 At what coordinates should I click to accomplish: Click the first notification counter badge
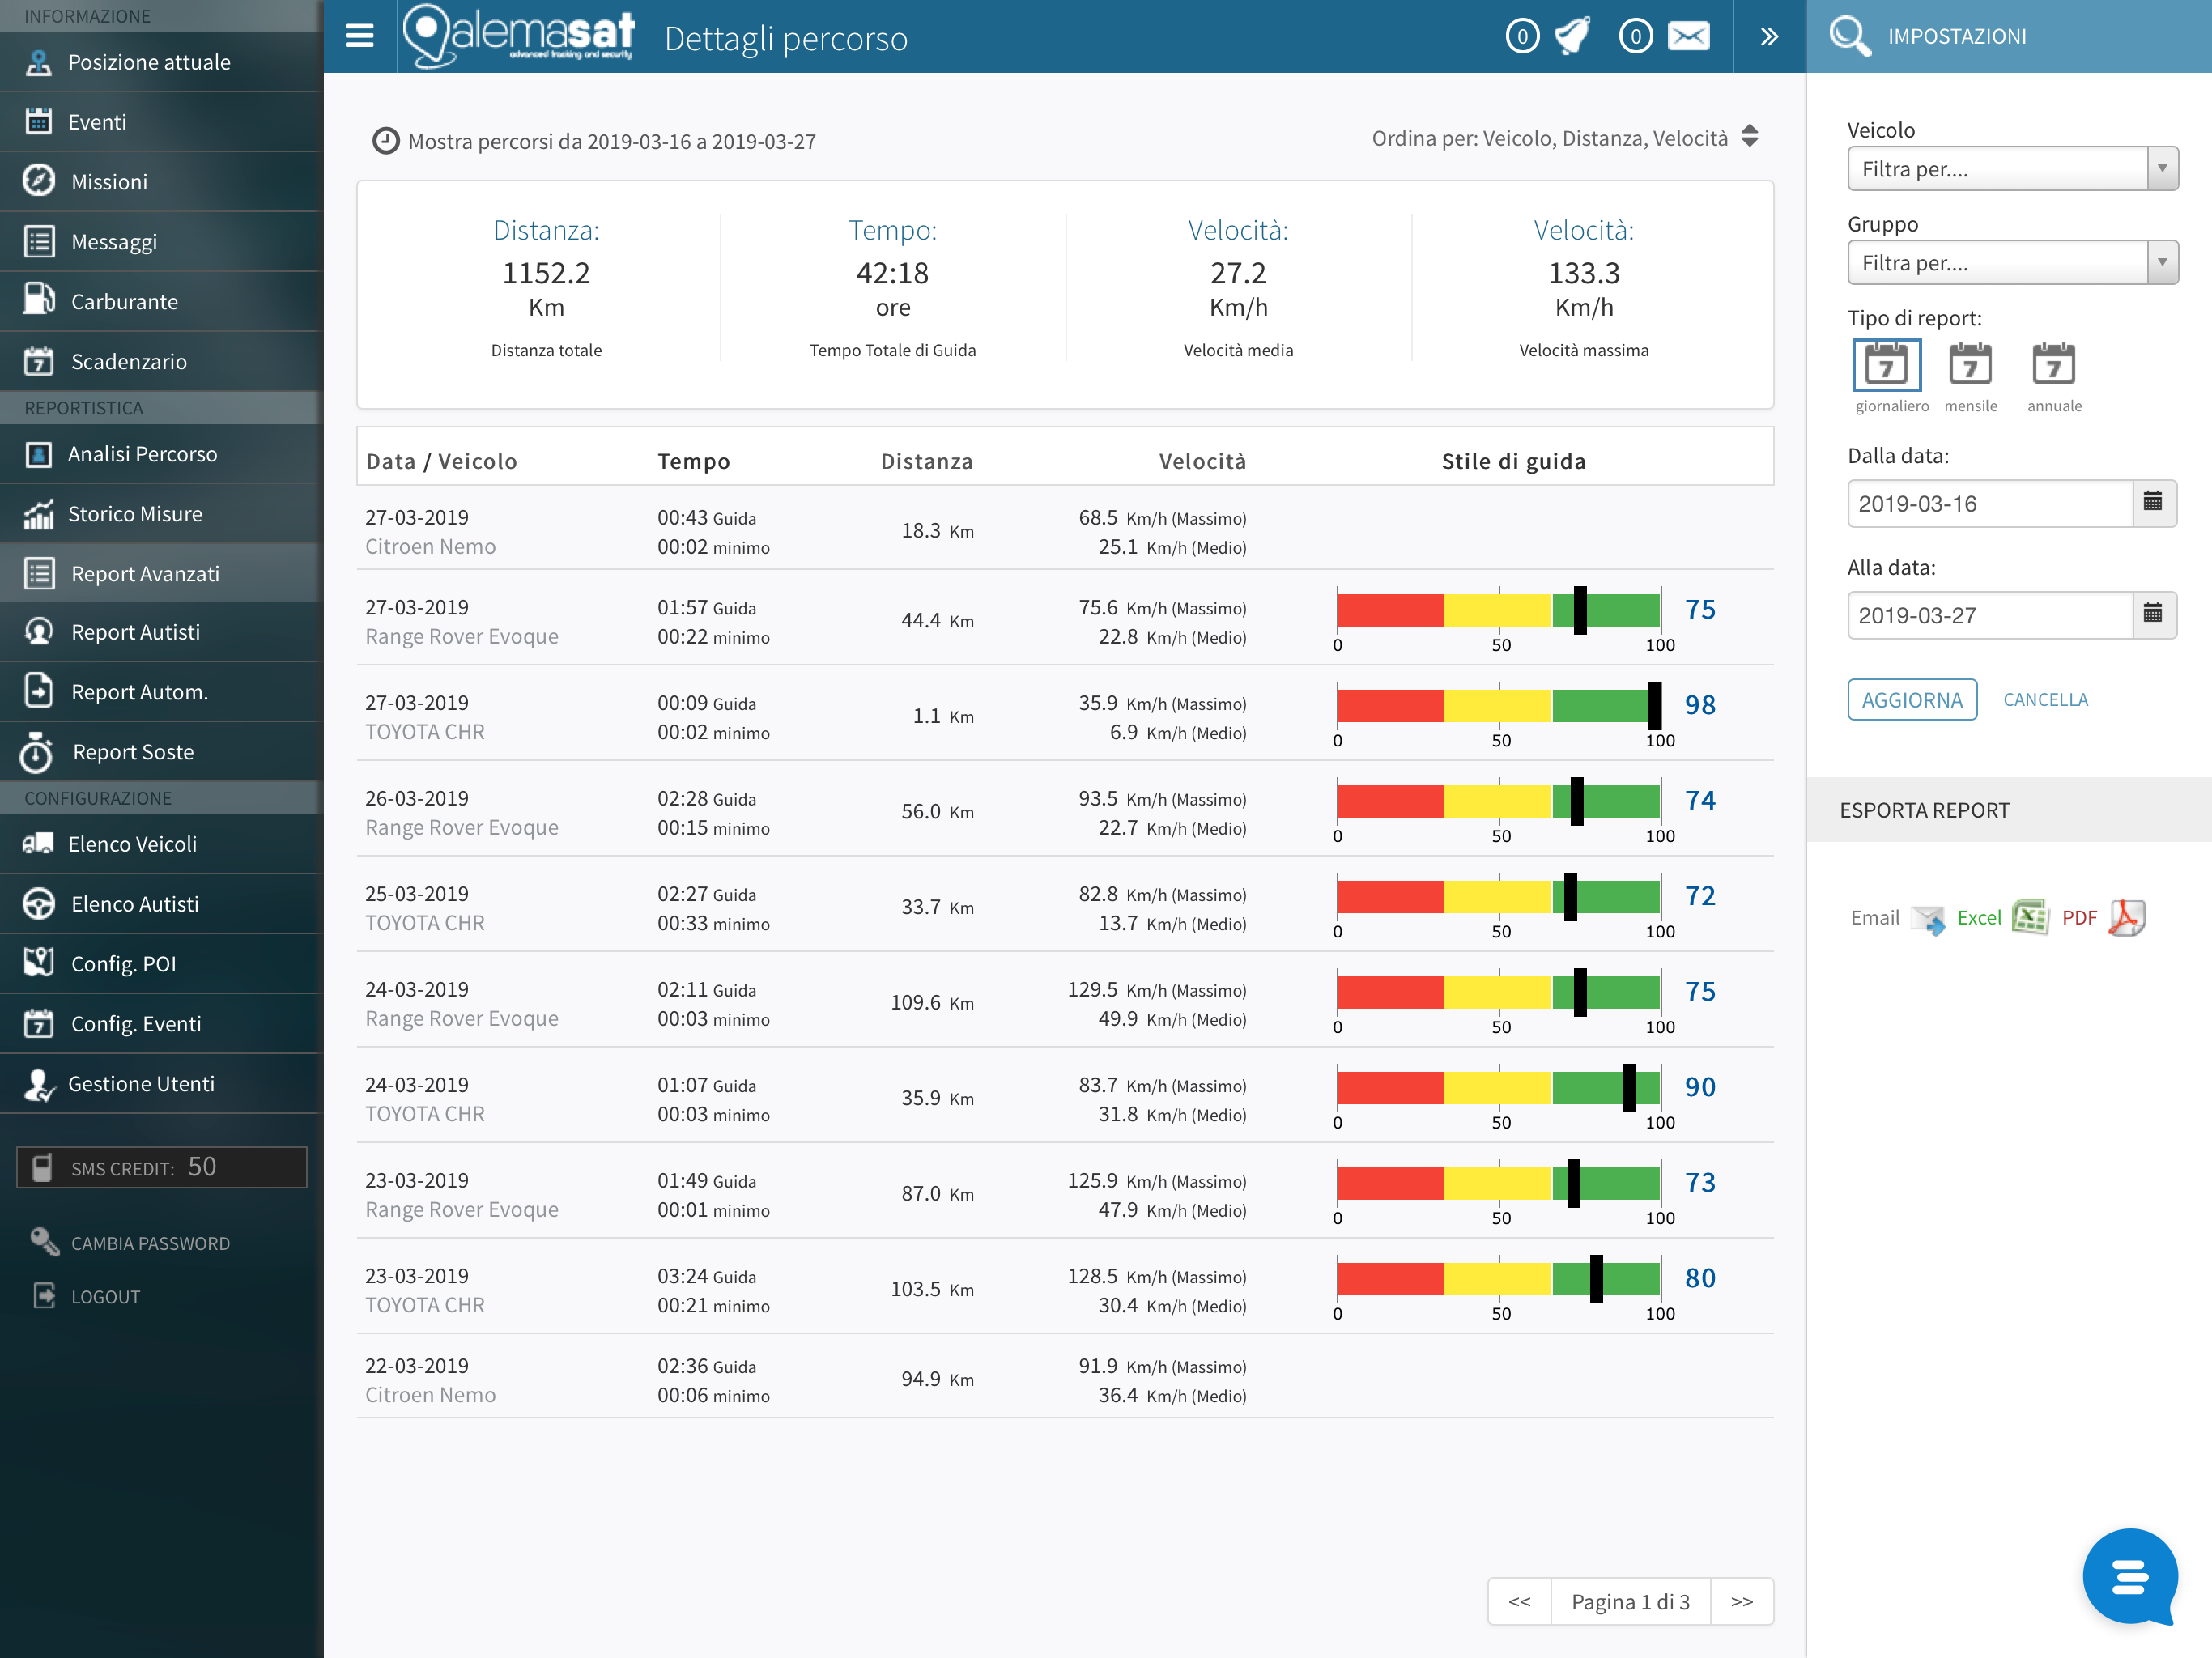[1522, 37]
